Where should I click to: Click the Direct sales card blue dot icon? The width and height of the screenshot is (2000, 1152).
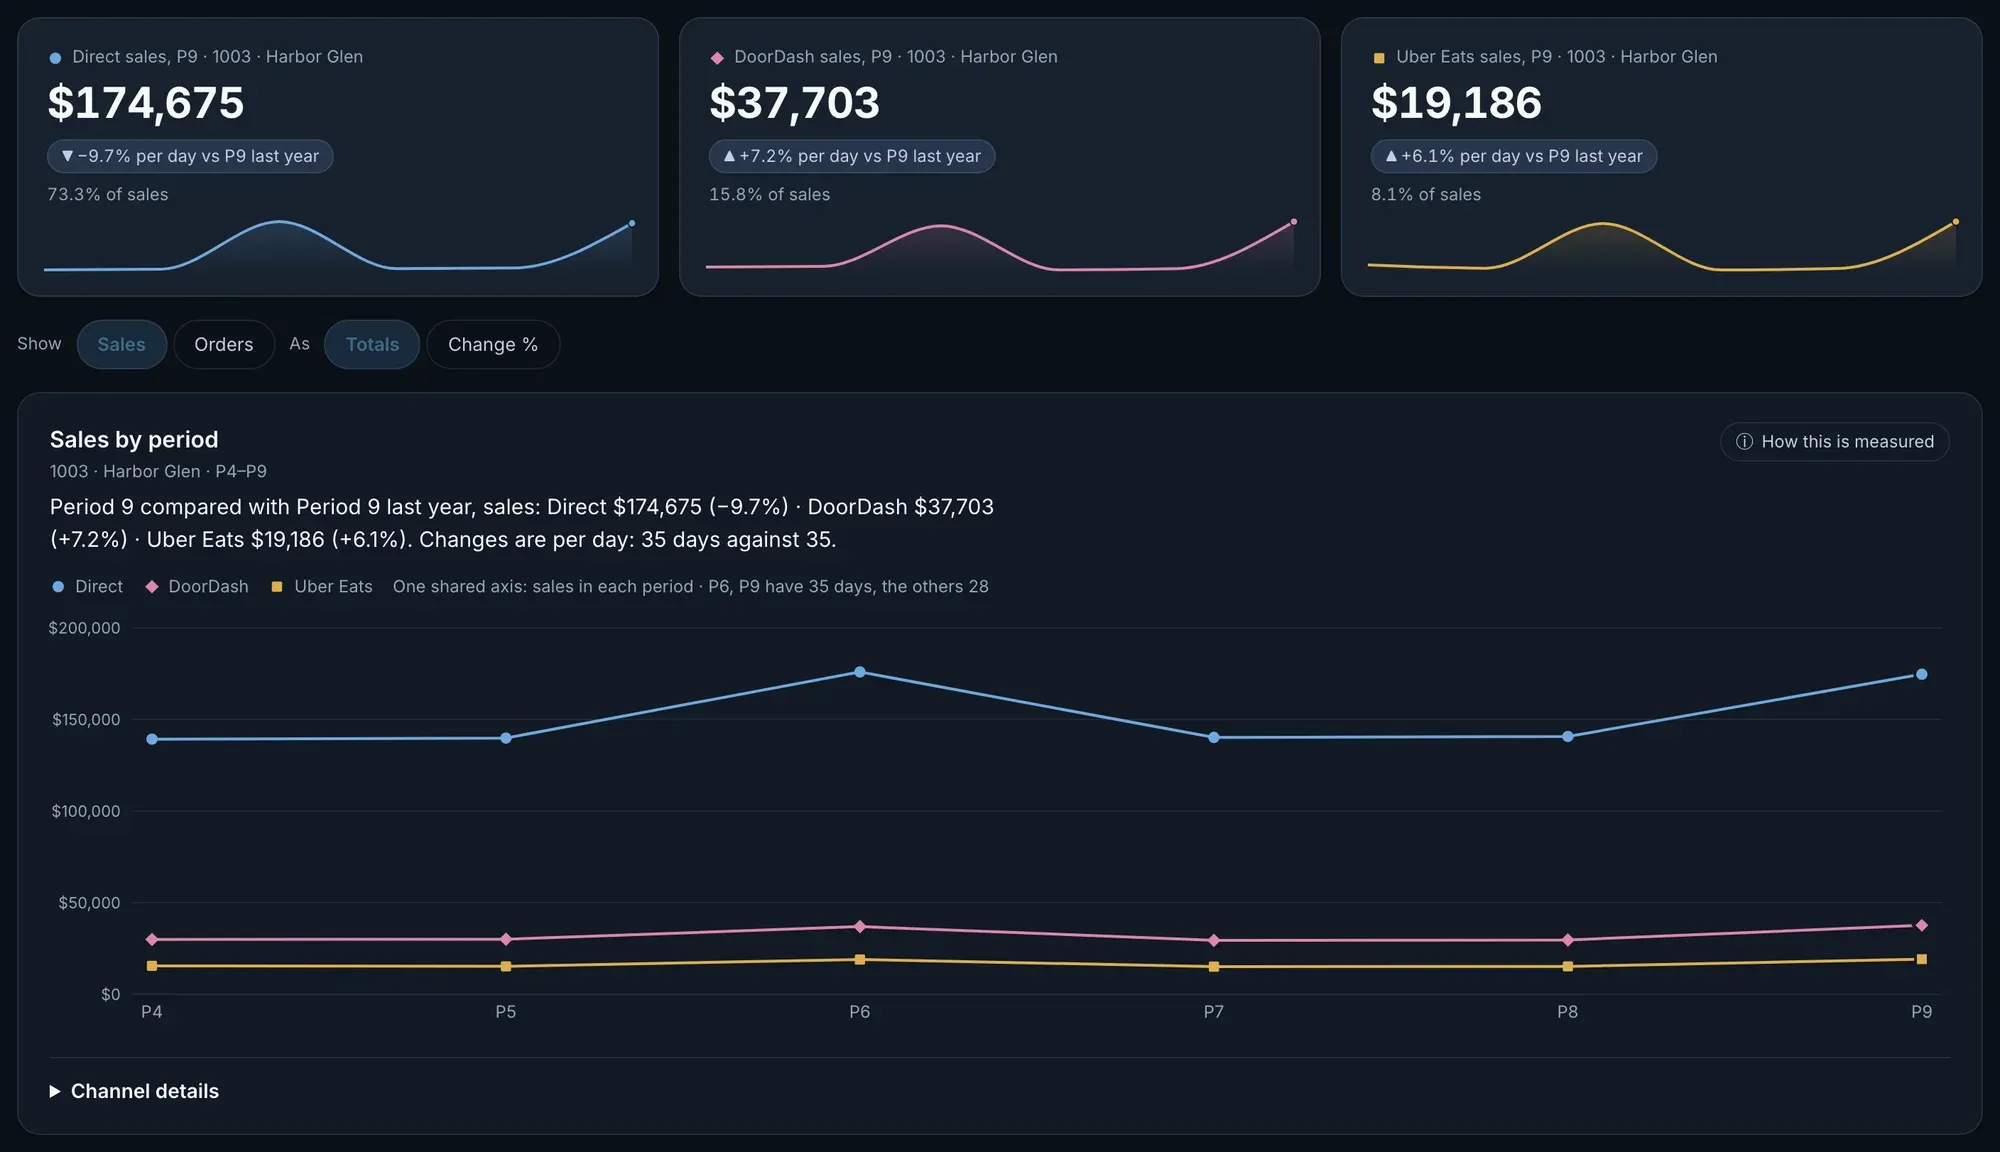[55, 58]
